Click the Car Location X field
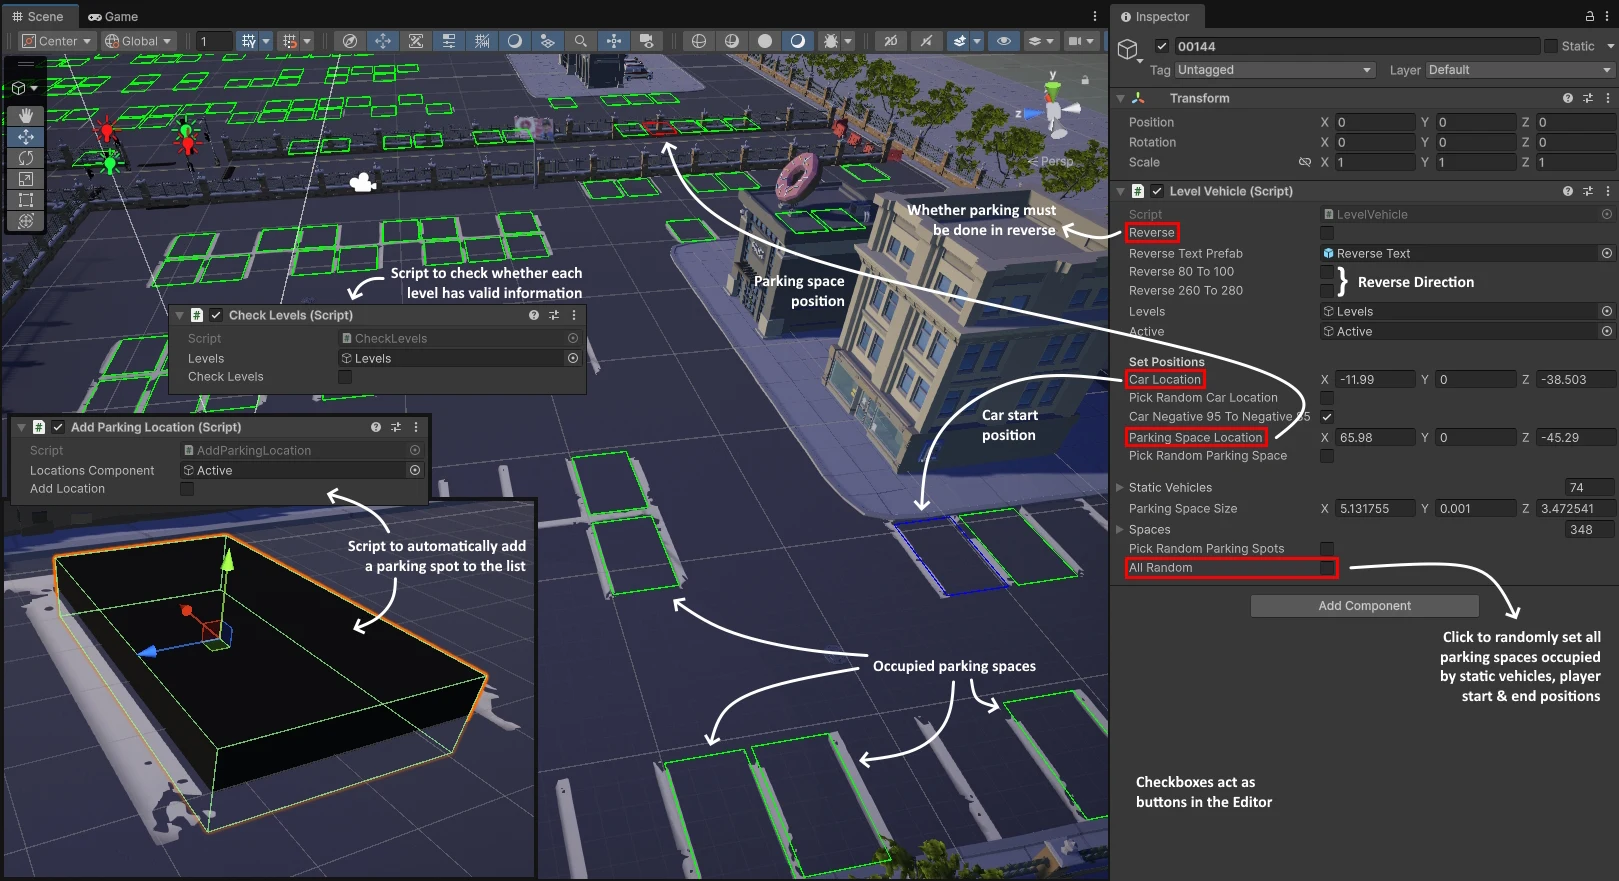The width and height of the screenshot is (1619, 881). click(1375, 380)
